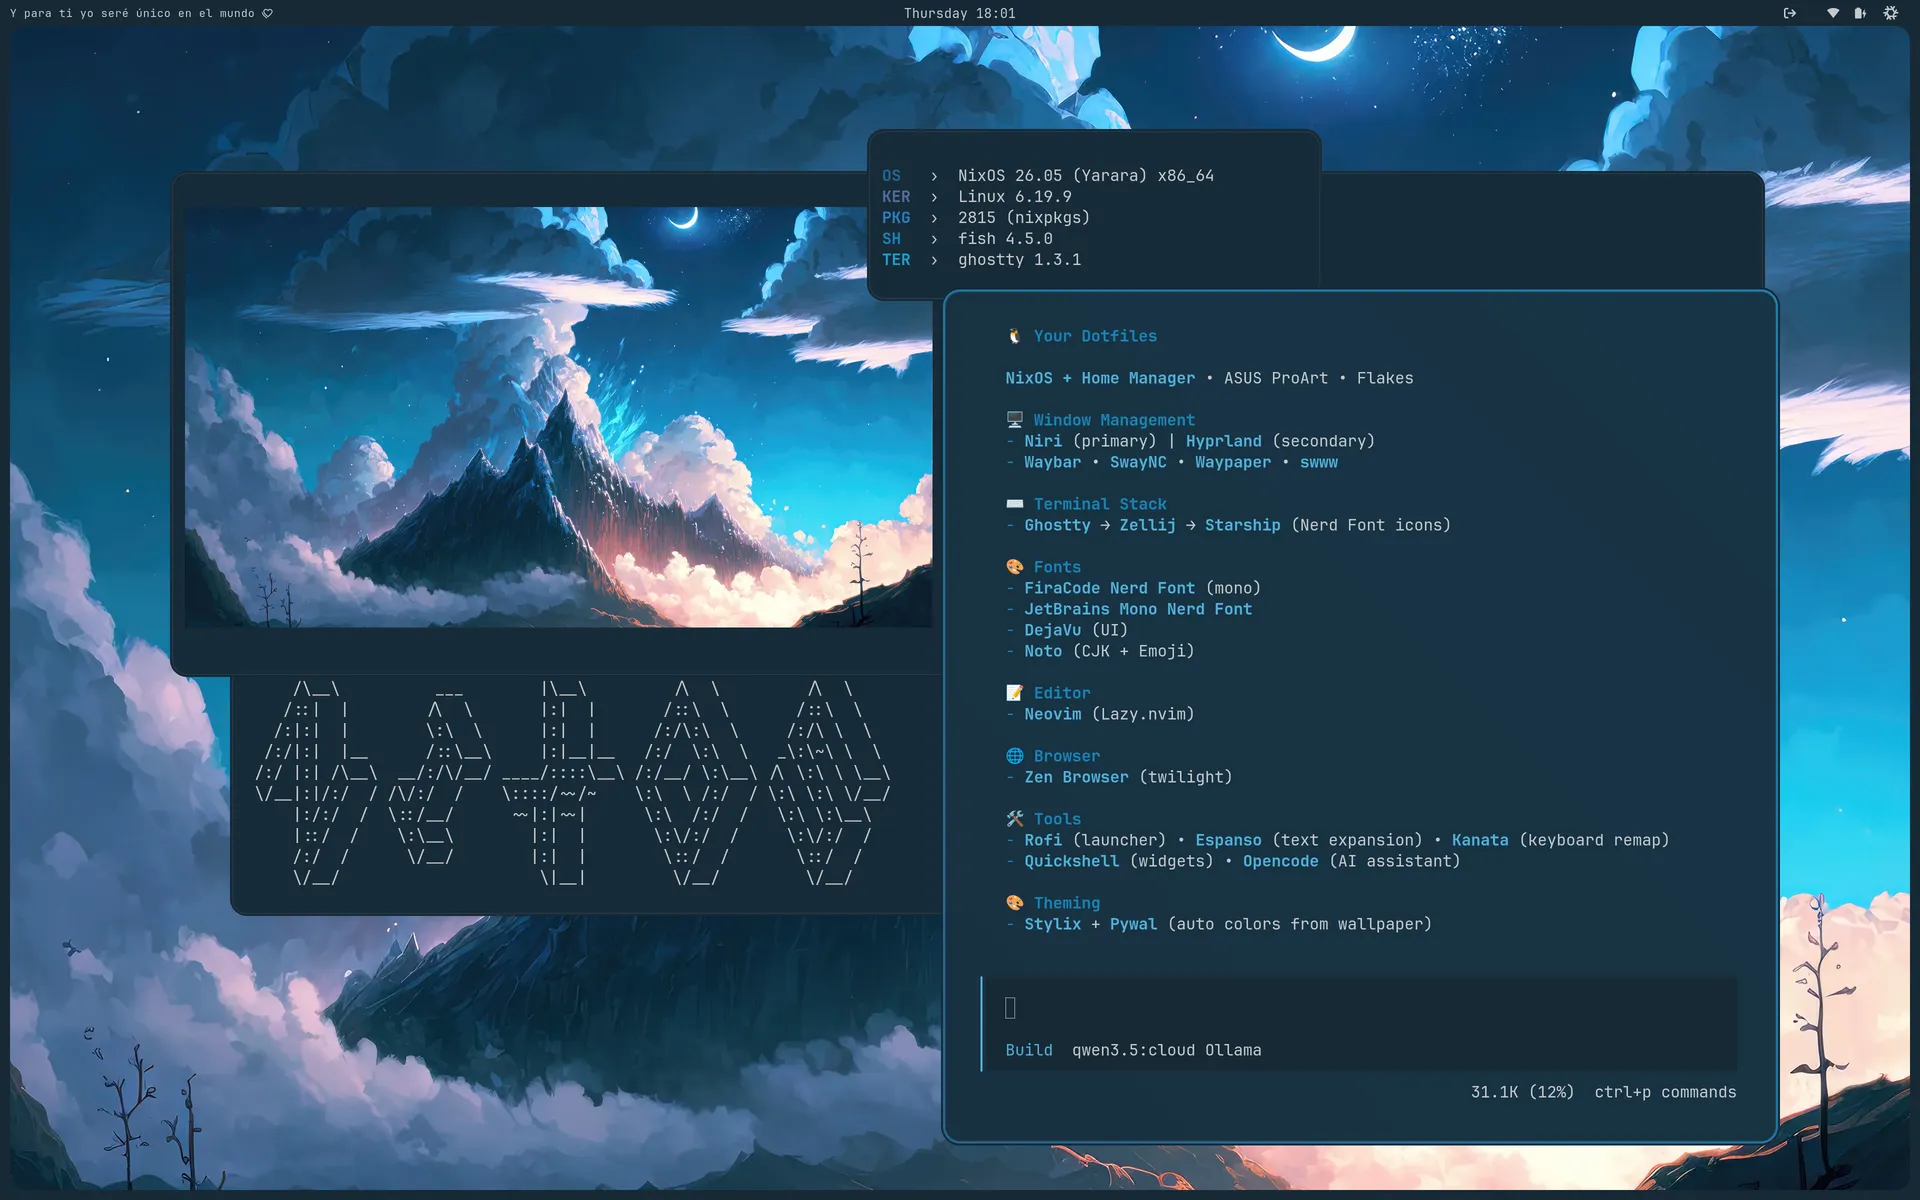
Task: Click 'Niri' in Window Management list
Action: tap(1043, 441)
